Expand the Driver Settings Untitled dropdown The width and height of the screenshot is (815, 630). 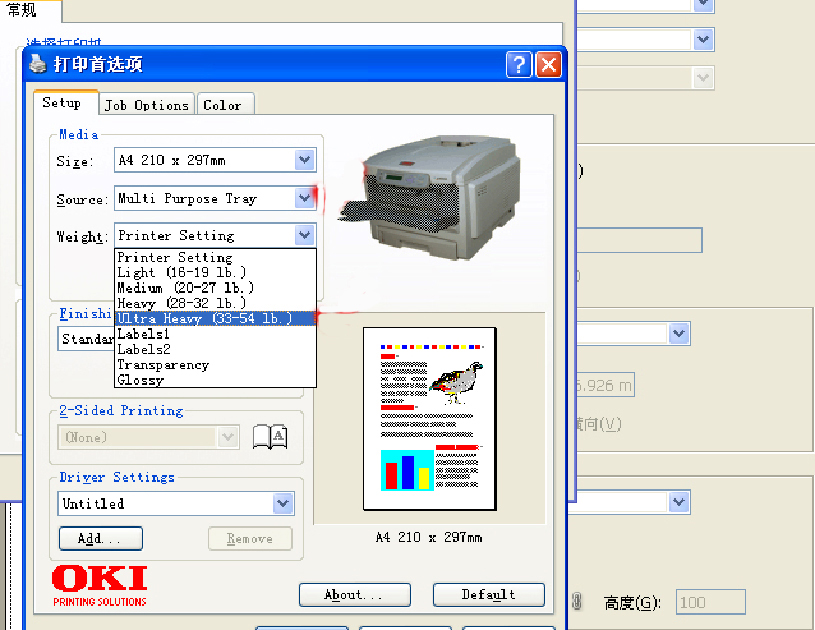click(283, 503)
